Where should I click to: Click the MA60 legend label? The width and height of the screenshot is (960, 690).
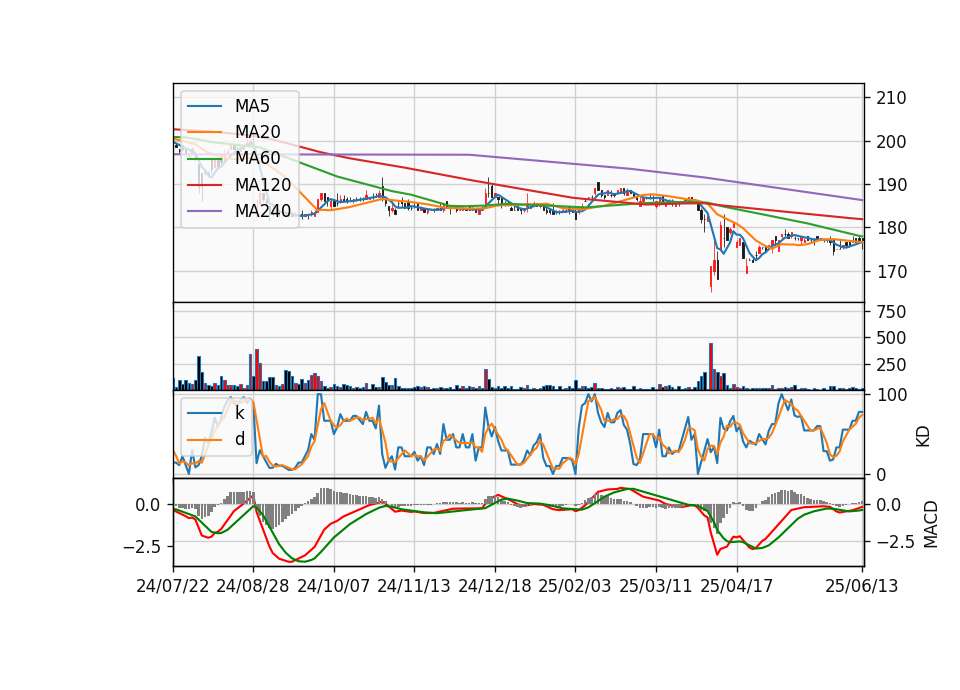[x=257, y=158]
